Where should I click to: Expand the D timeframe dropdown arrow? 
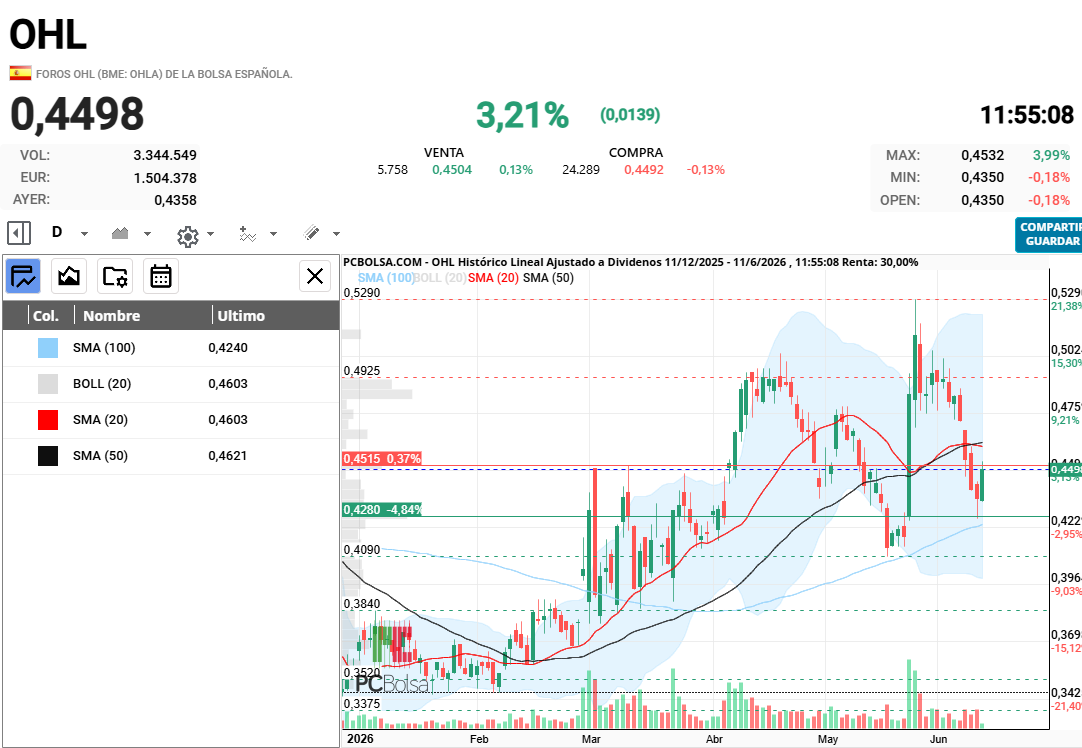click(x=84, y=234)
